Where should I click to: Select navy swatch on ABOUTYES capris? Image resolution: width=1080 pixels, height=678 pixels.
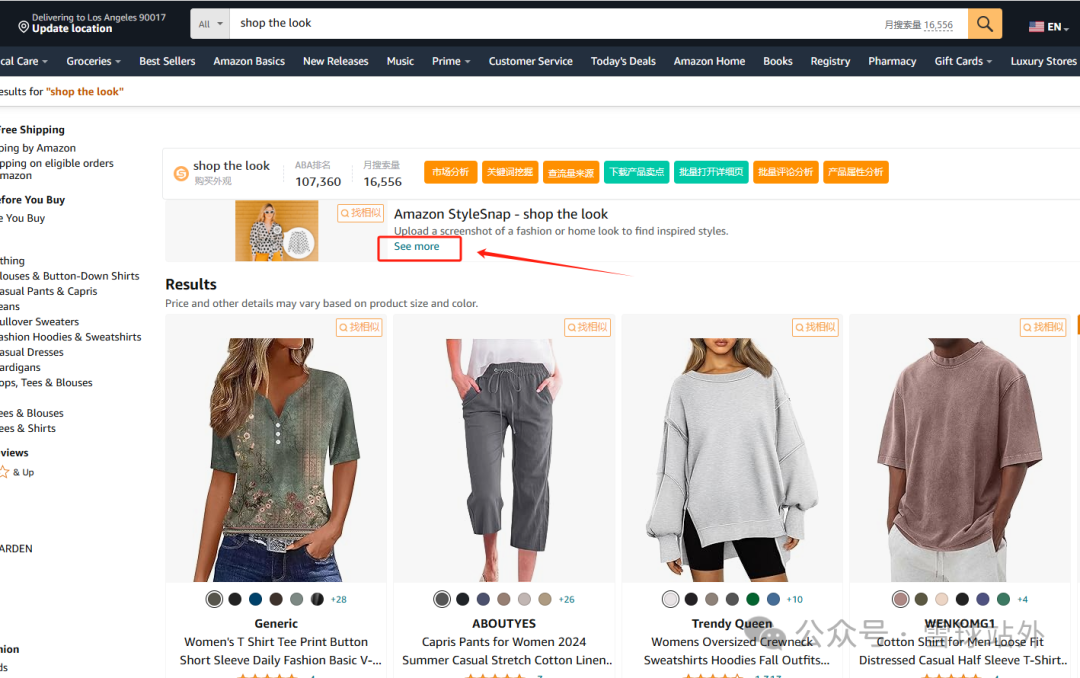(x=484, y=599)
